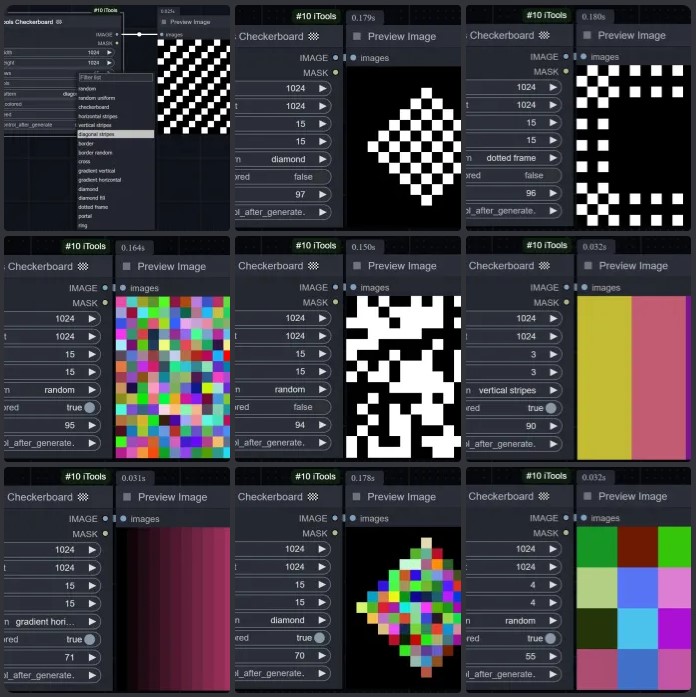Image resolution: width=696 pixels, height=697 pixels.
Task: Click link midpoint dot between IMAGE and images
Action: pos(139,34)
